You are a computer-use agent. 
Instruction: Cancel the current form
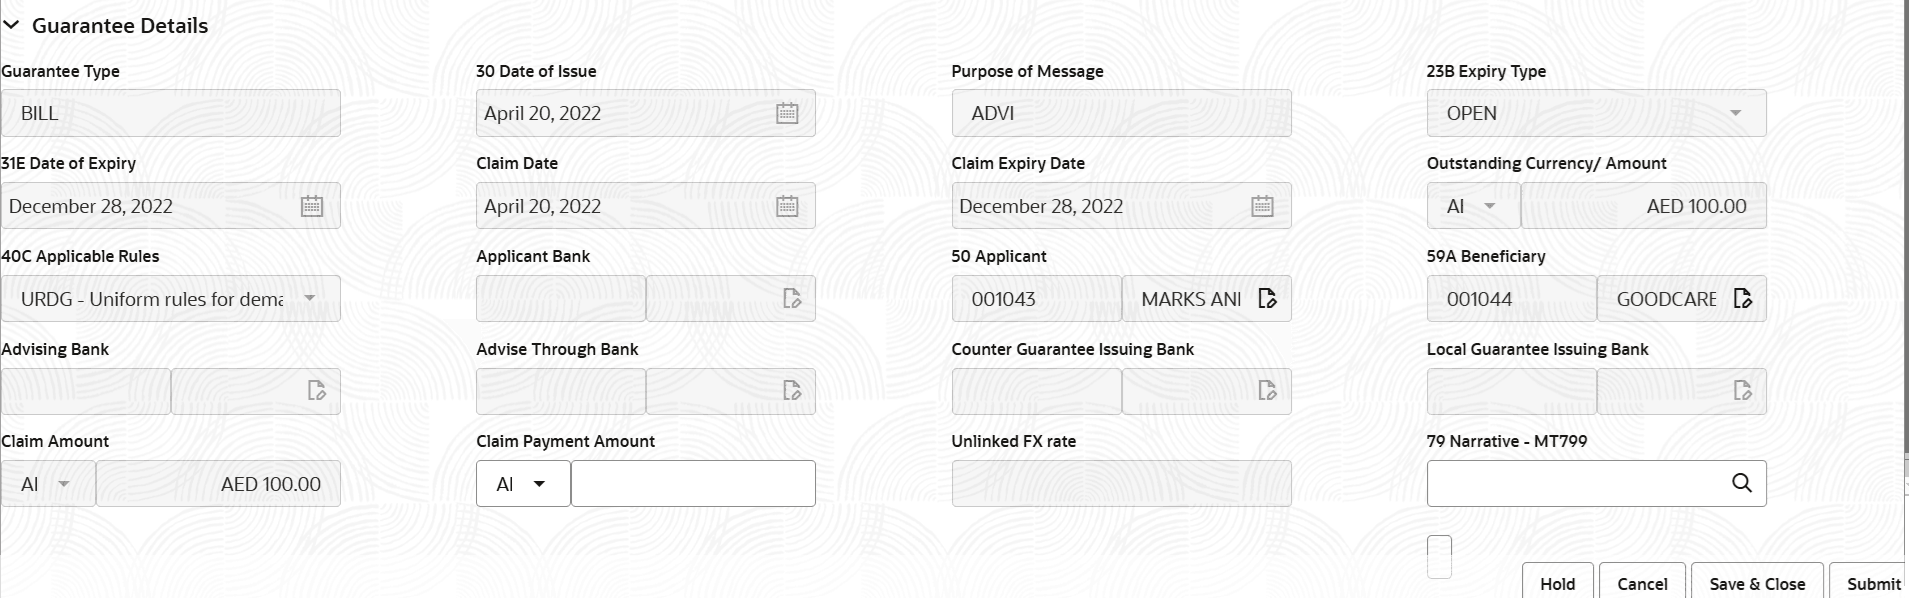[x=1641, y=584]
